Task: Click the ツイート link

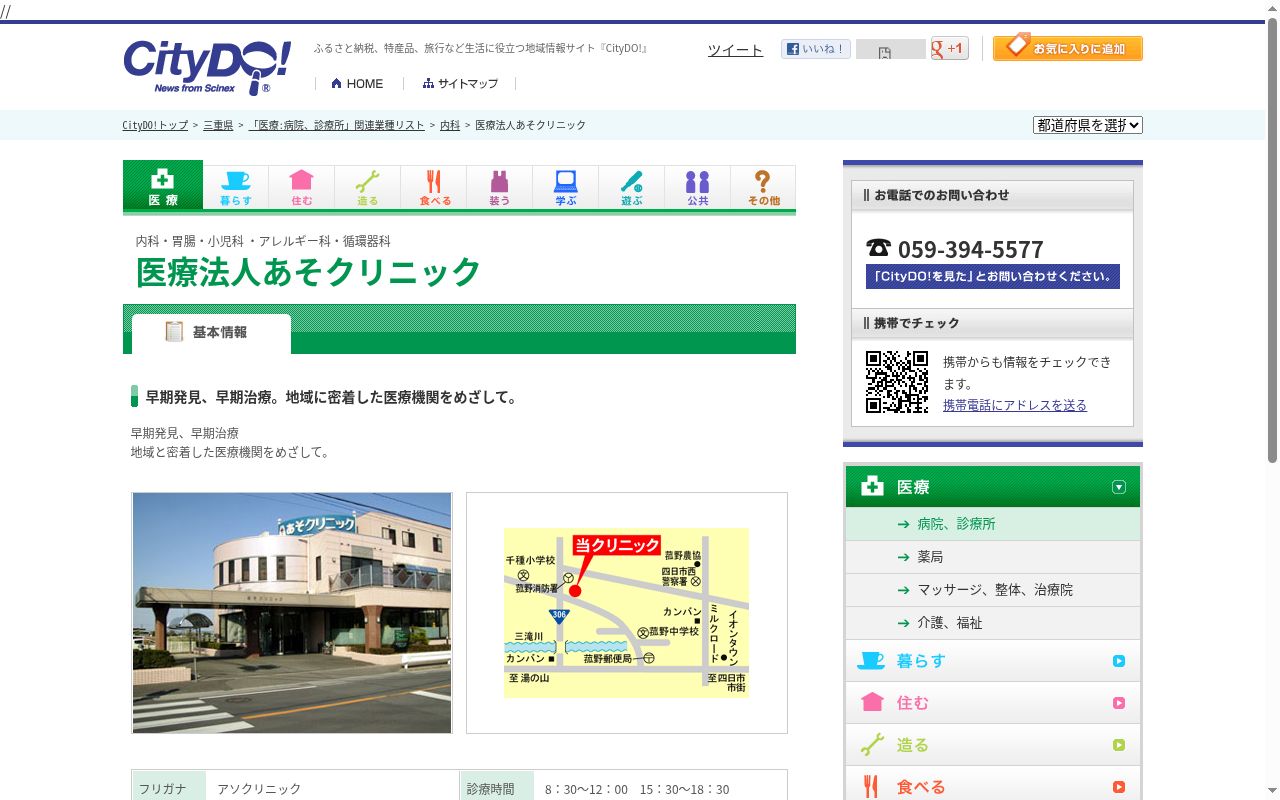Action: (735, 50)
